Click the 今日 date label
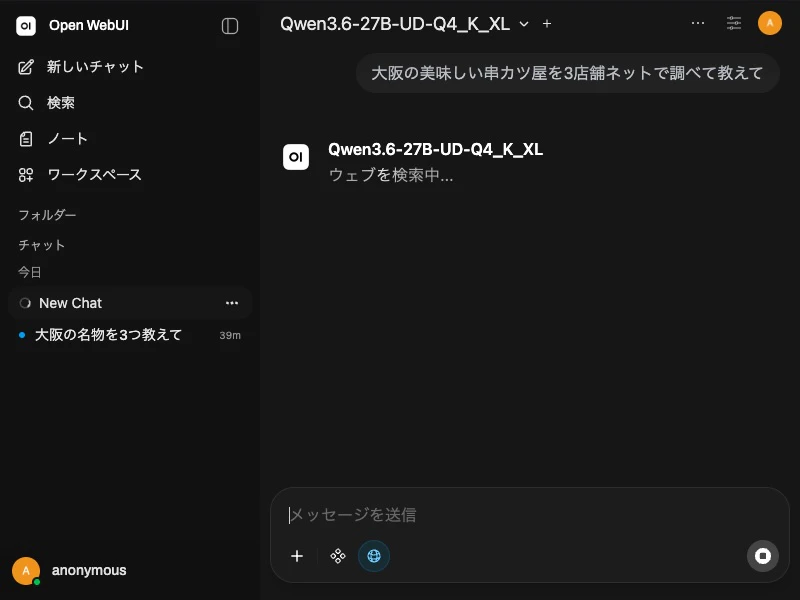Screen dimensions: 800x600 click(x=30, y=272)
